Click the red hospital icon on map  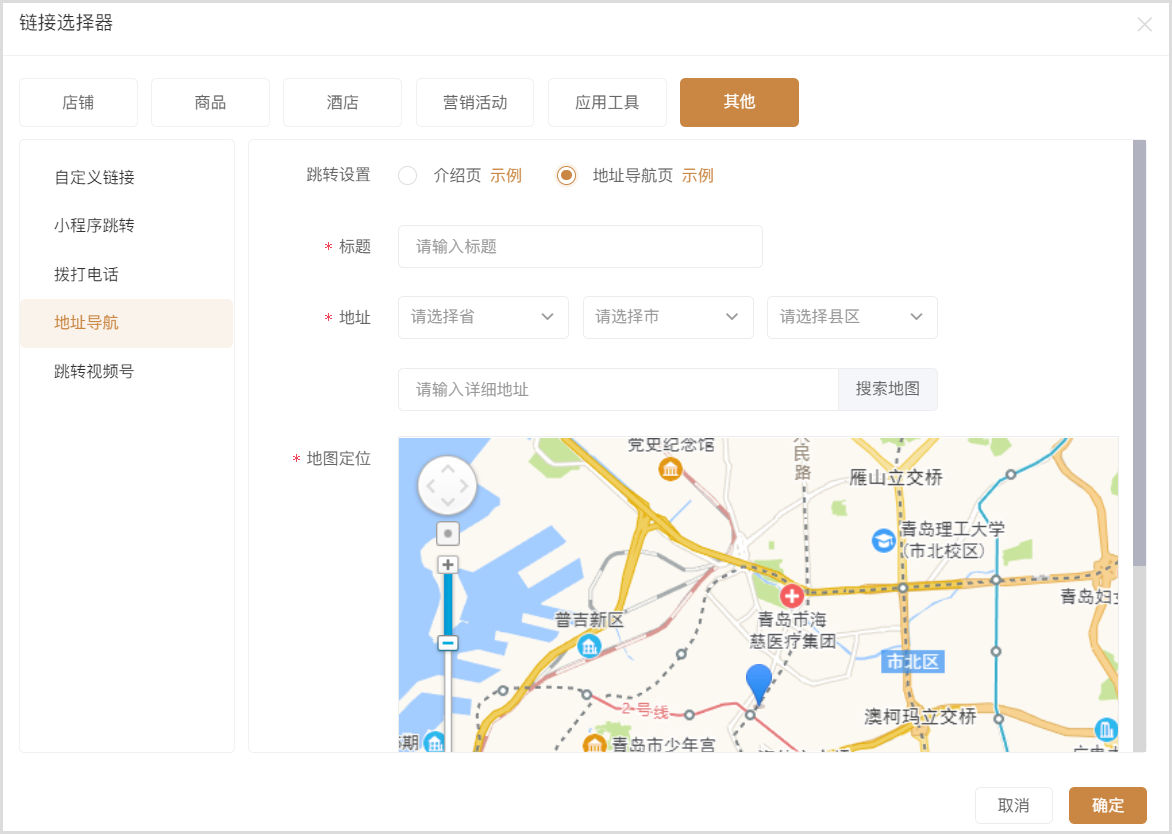click(x=792, y=597)
